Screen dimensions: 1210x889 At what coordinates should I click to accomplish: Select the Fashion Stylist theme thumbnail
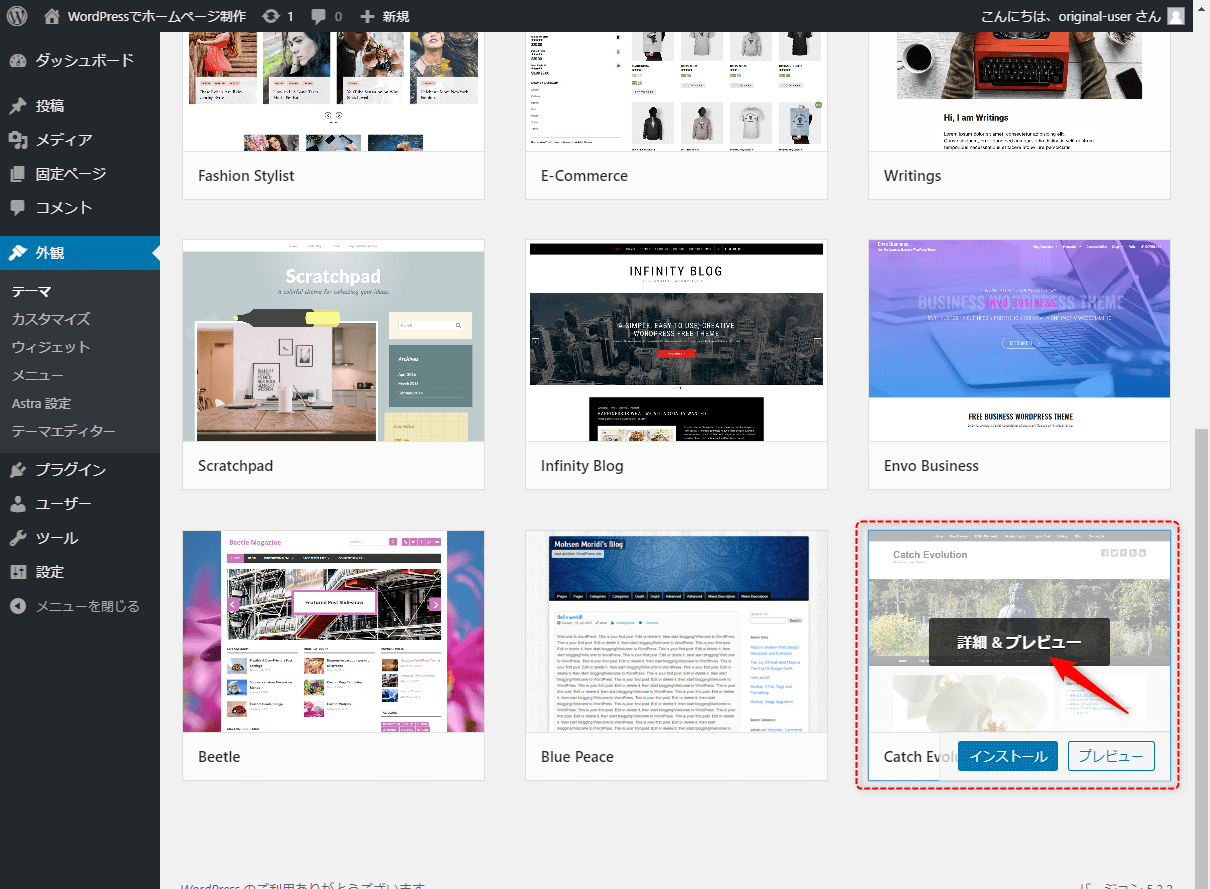[x=333, y=91]
